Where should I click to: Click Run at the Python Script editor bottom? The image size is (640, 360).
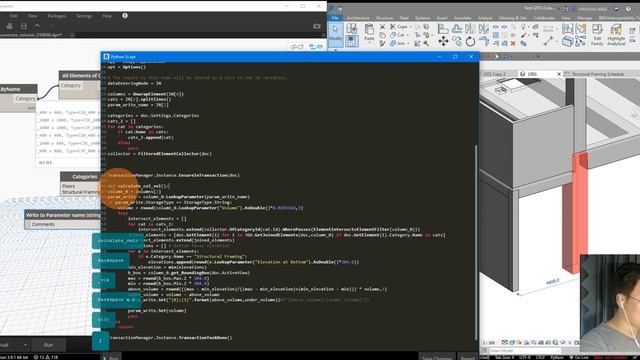click(111, 358)
